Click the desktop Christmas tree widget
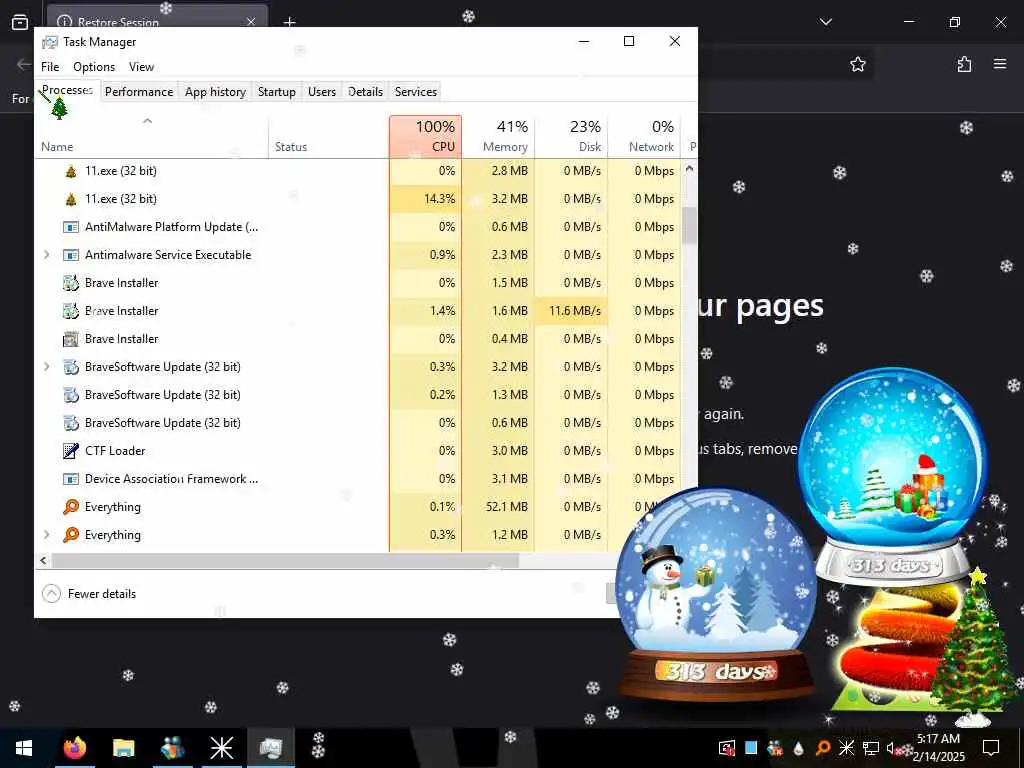The image size is (1024, 768). (974, 647)
